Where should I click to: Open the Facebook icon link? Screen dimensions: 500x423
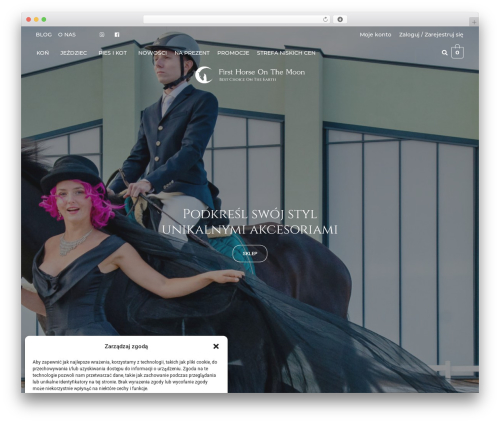point(117,35)
